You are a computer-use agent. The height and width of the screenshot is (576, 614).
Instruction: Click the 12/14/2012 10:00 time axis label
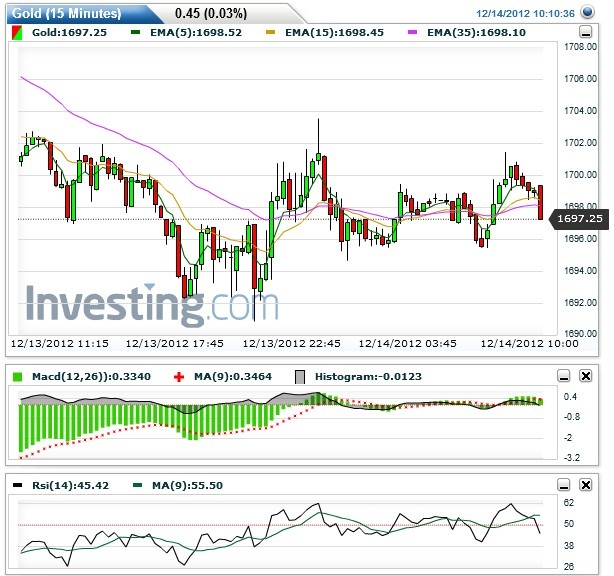[529, 344]
